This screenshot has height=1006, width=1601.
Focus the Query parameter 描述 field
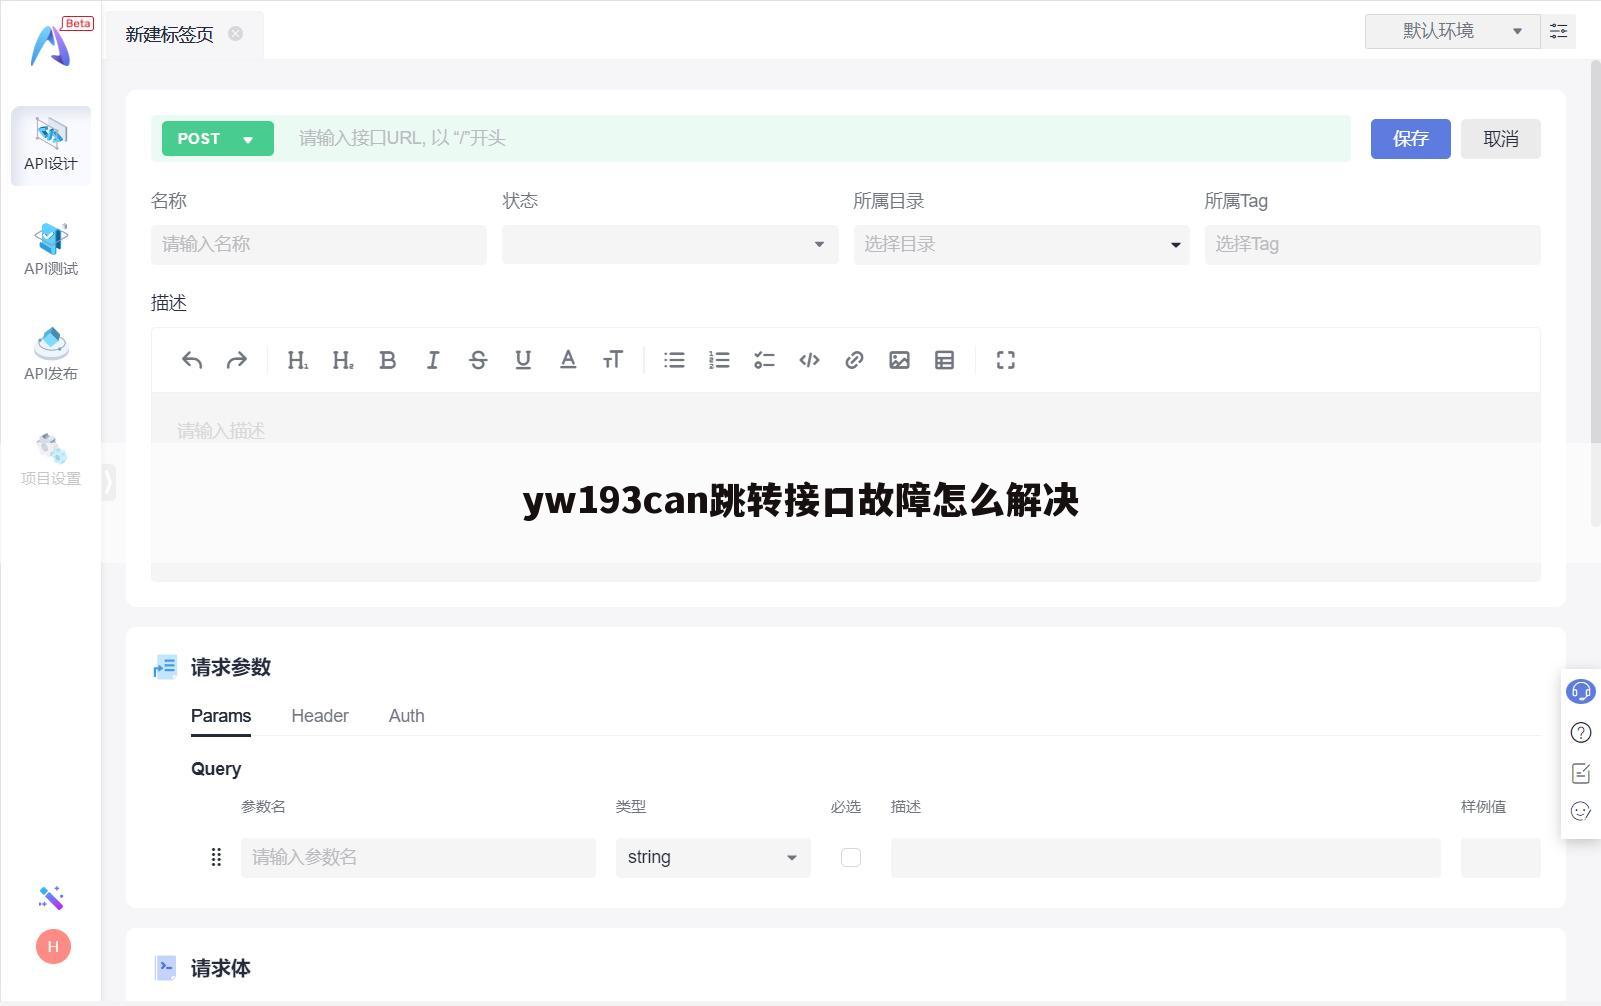pyautogui.click(x=1165, y=857)
